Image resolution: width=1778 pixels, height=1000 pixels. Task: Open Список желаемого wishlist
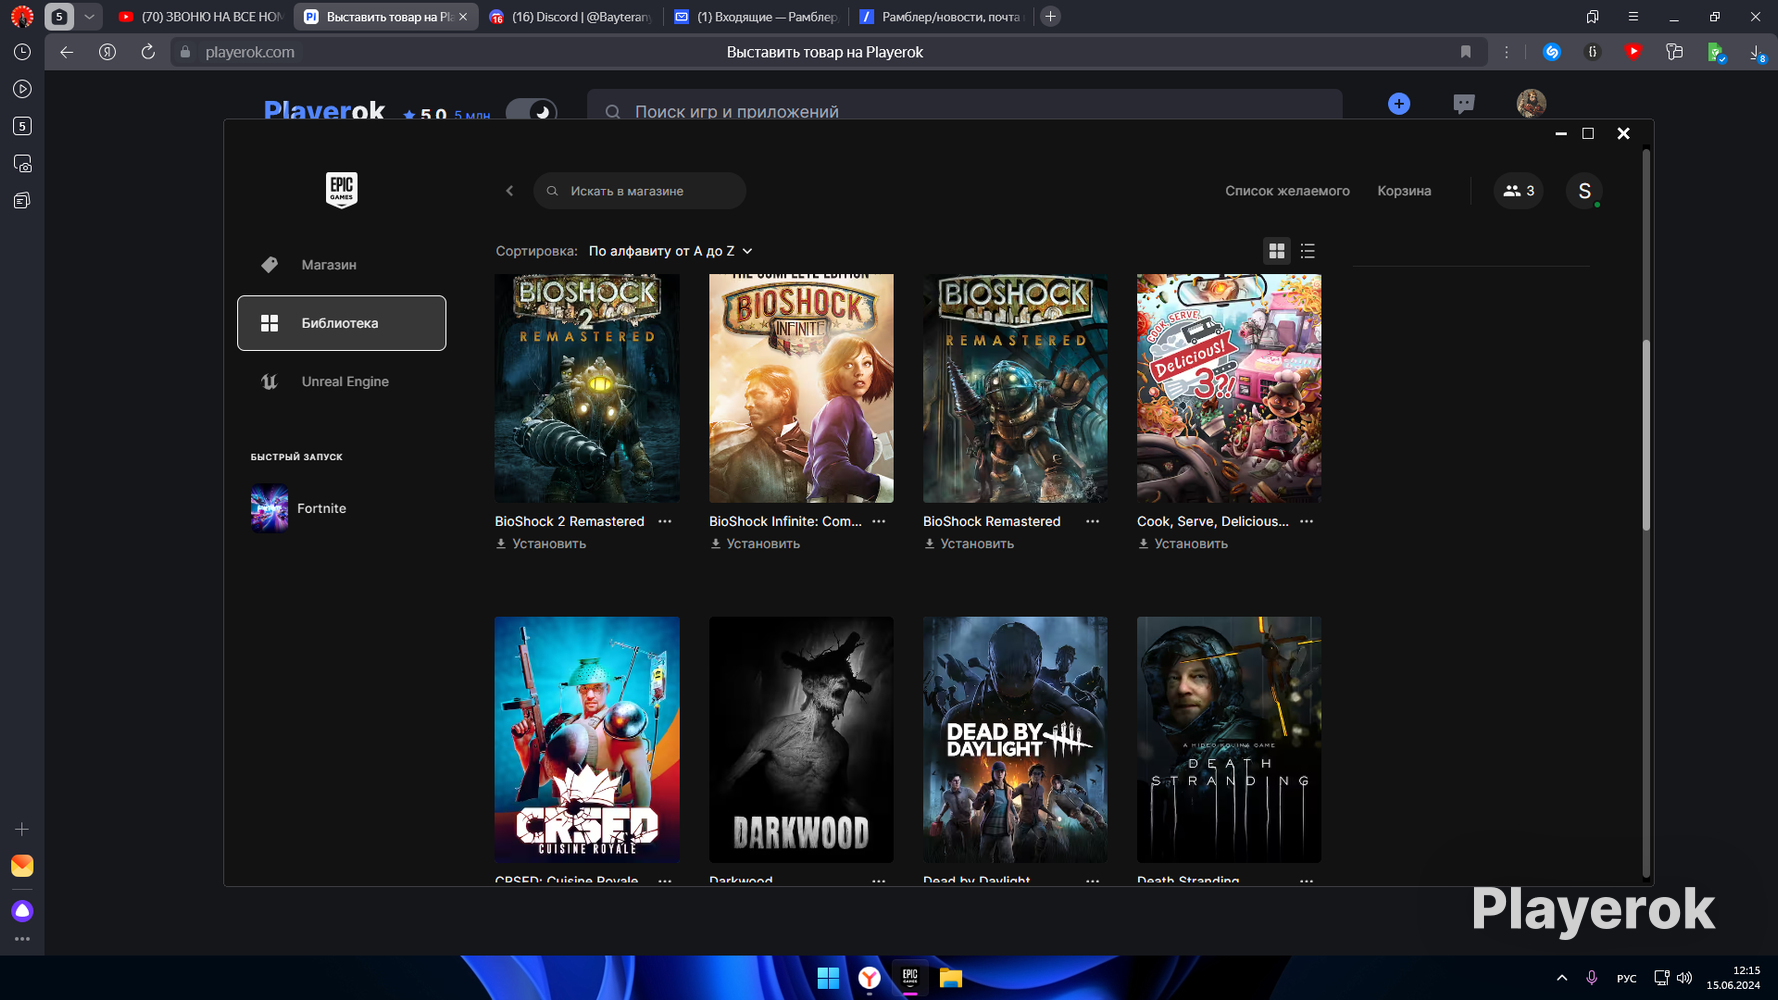point(1287,191)
